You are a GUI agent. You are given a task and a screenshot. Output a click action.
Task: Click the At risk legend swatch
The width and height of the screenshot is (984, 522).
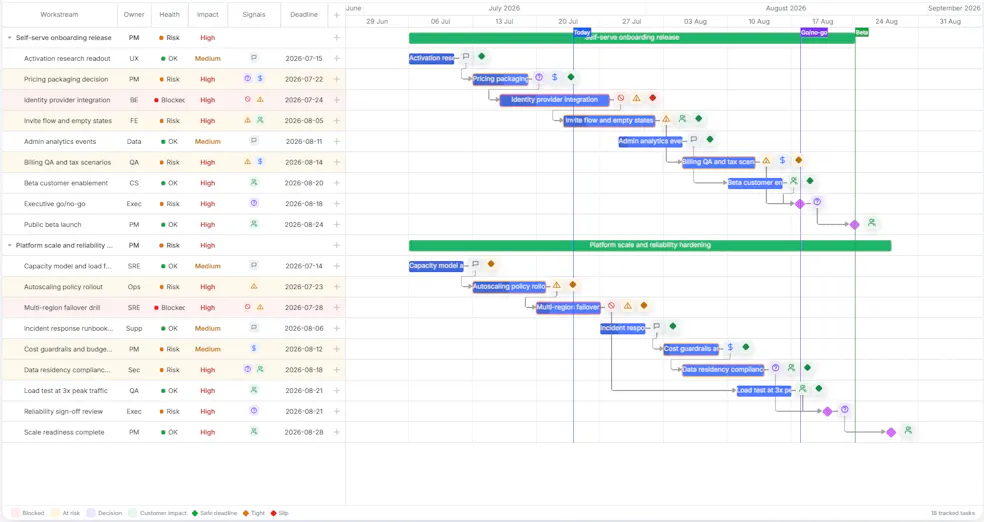click(55, 513)
